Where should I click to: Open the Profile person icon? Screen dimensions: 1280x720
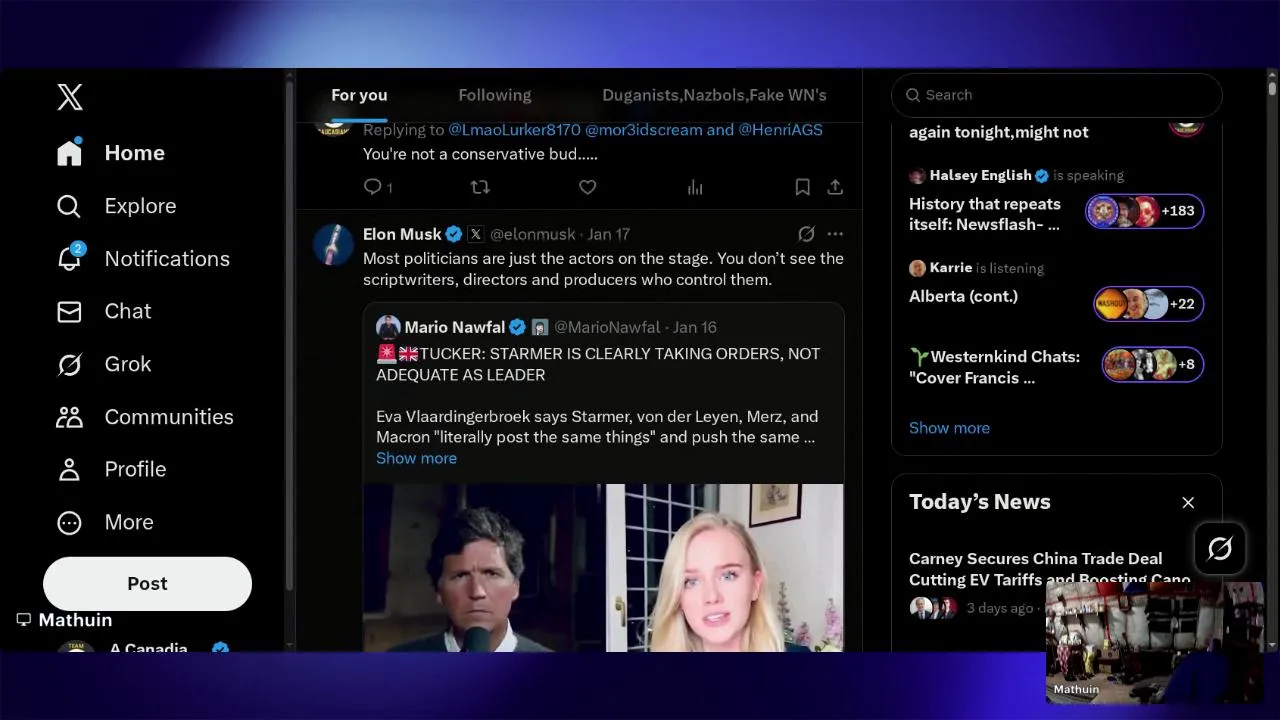(x=69, y=469)
